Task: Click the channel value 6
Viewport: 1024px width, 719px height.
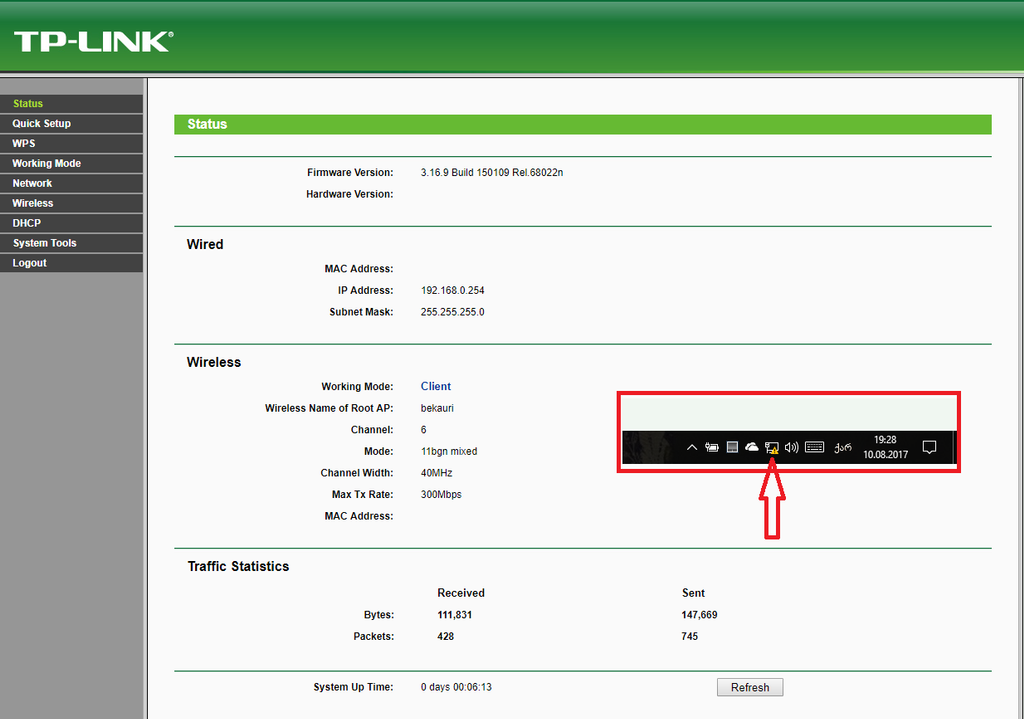Action: point(424,430)
